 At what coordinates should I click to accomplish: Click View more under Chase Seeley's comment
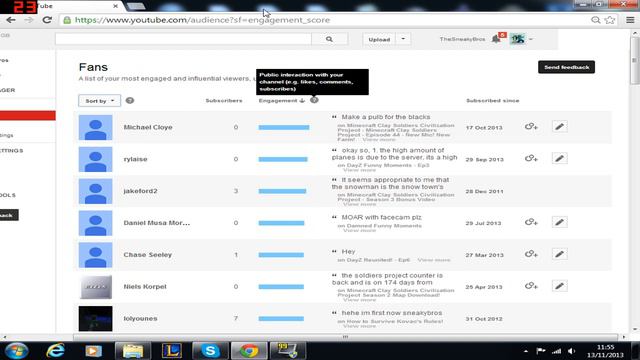[x=433, y=260]
